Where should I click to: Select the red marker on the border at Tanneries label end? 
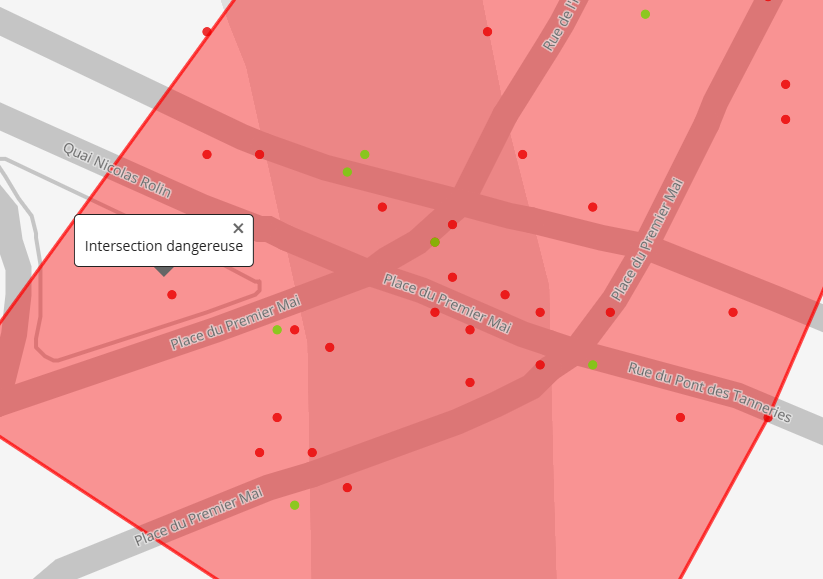[768, 418]
